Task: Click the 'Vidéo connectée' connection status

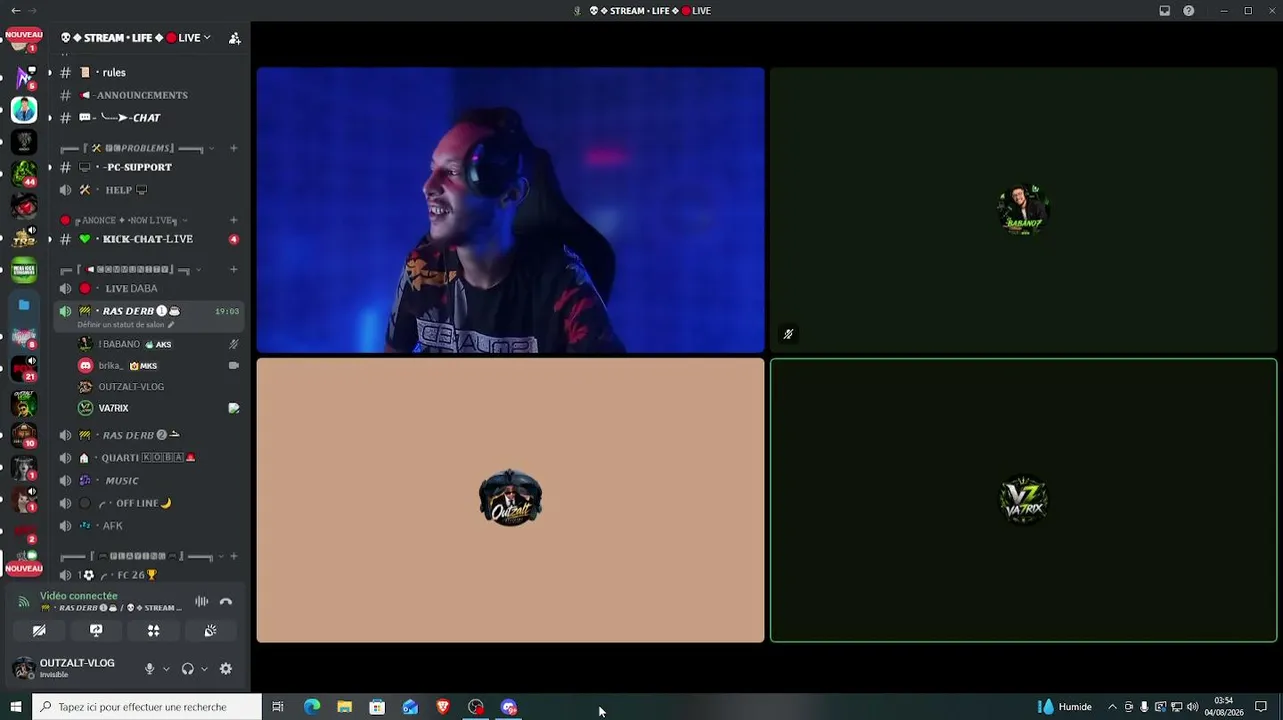Action: pos(79,596)
